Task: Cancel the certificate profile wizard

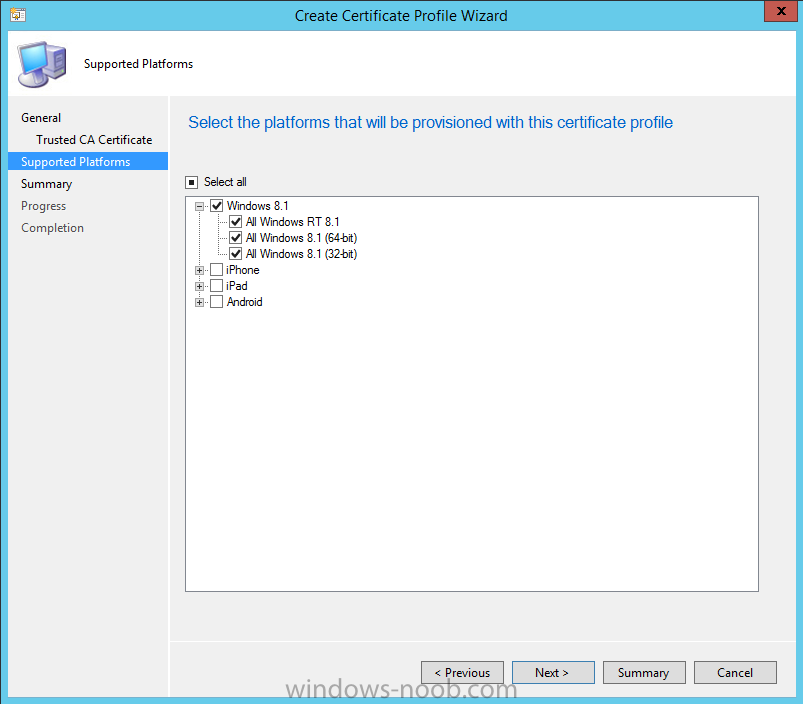Action: click(x=735, y=672)
